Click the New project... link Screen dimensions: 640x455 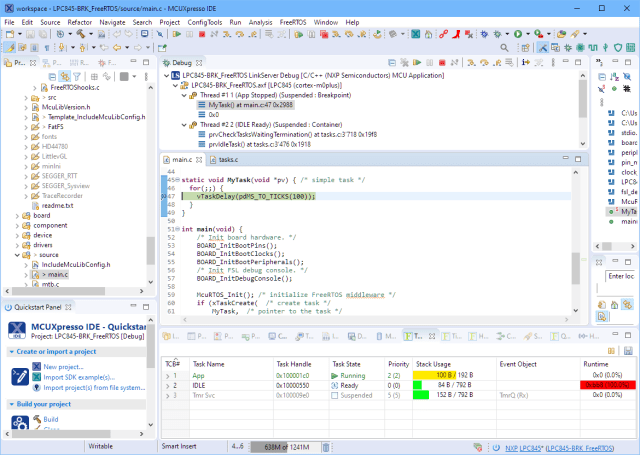click(64, 367)
